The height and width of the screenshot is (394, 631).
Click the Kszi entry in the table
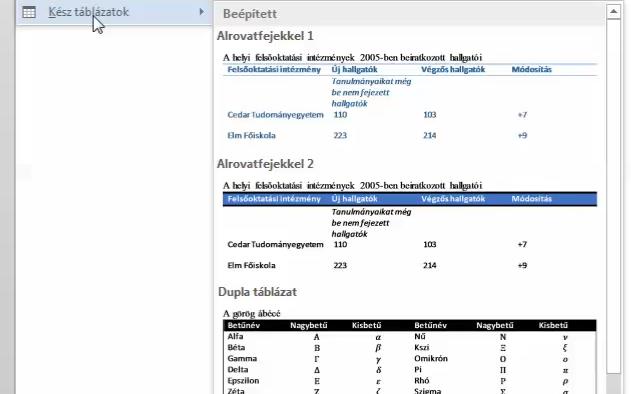coord(421,347)
